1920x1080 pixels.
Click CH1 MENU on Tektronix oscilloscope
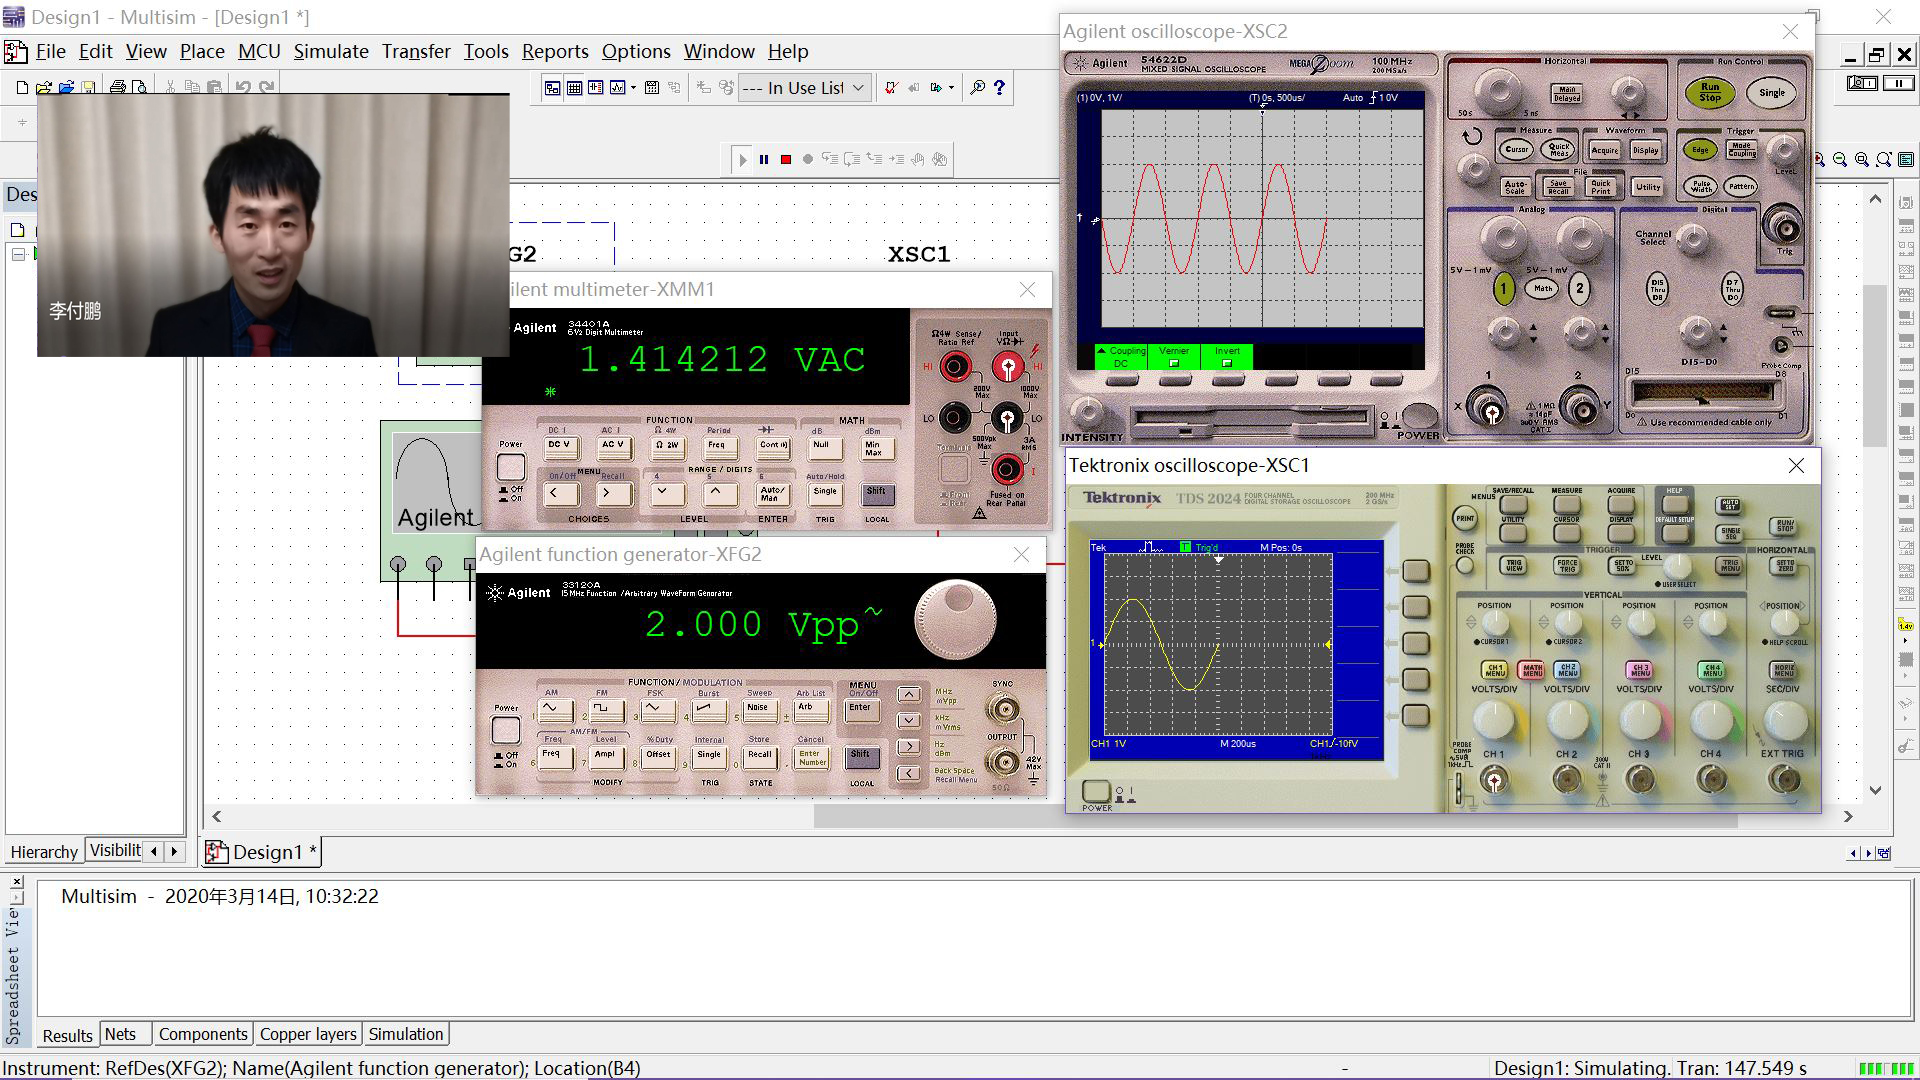(x=1495, y=670)
